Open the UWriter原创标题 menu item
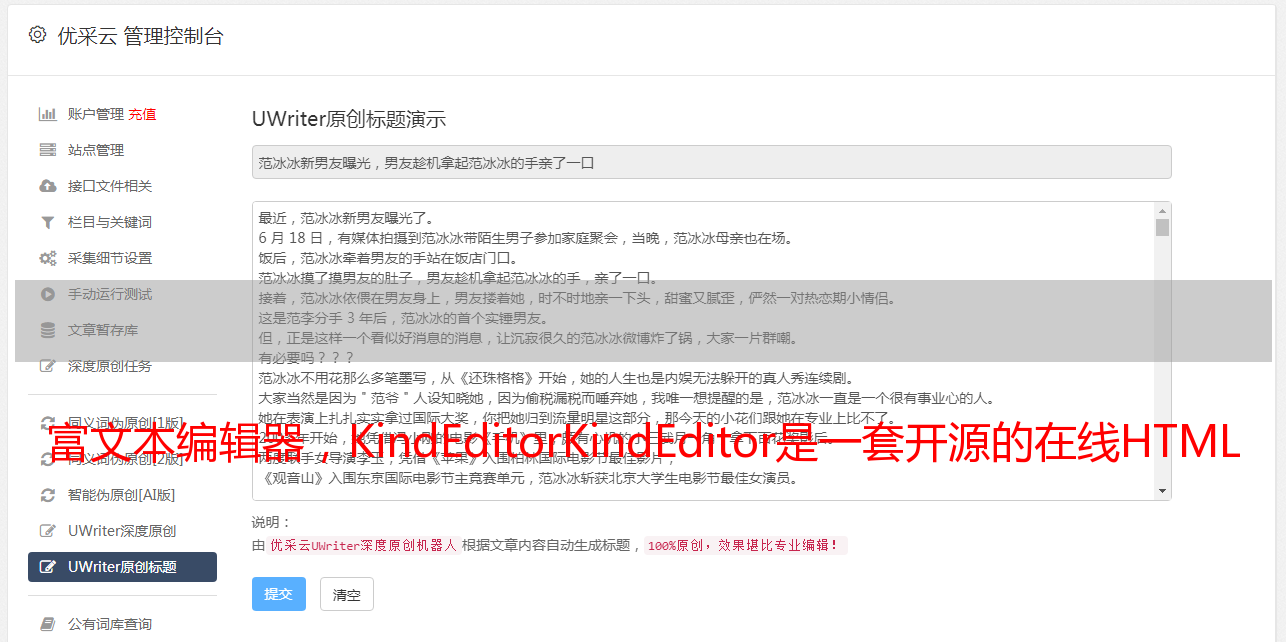Screen dimensions: 1286x642 click(122, 567)
